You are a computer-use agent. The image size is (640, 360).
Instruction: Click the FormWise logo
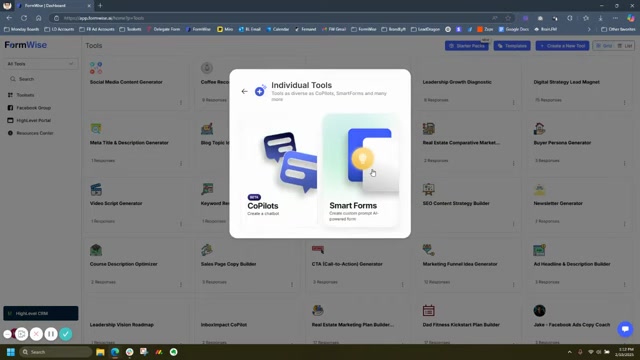[x=26, y=45]
